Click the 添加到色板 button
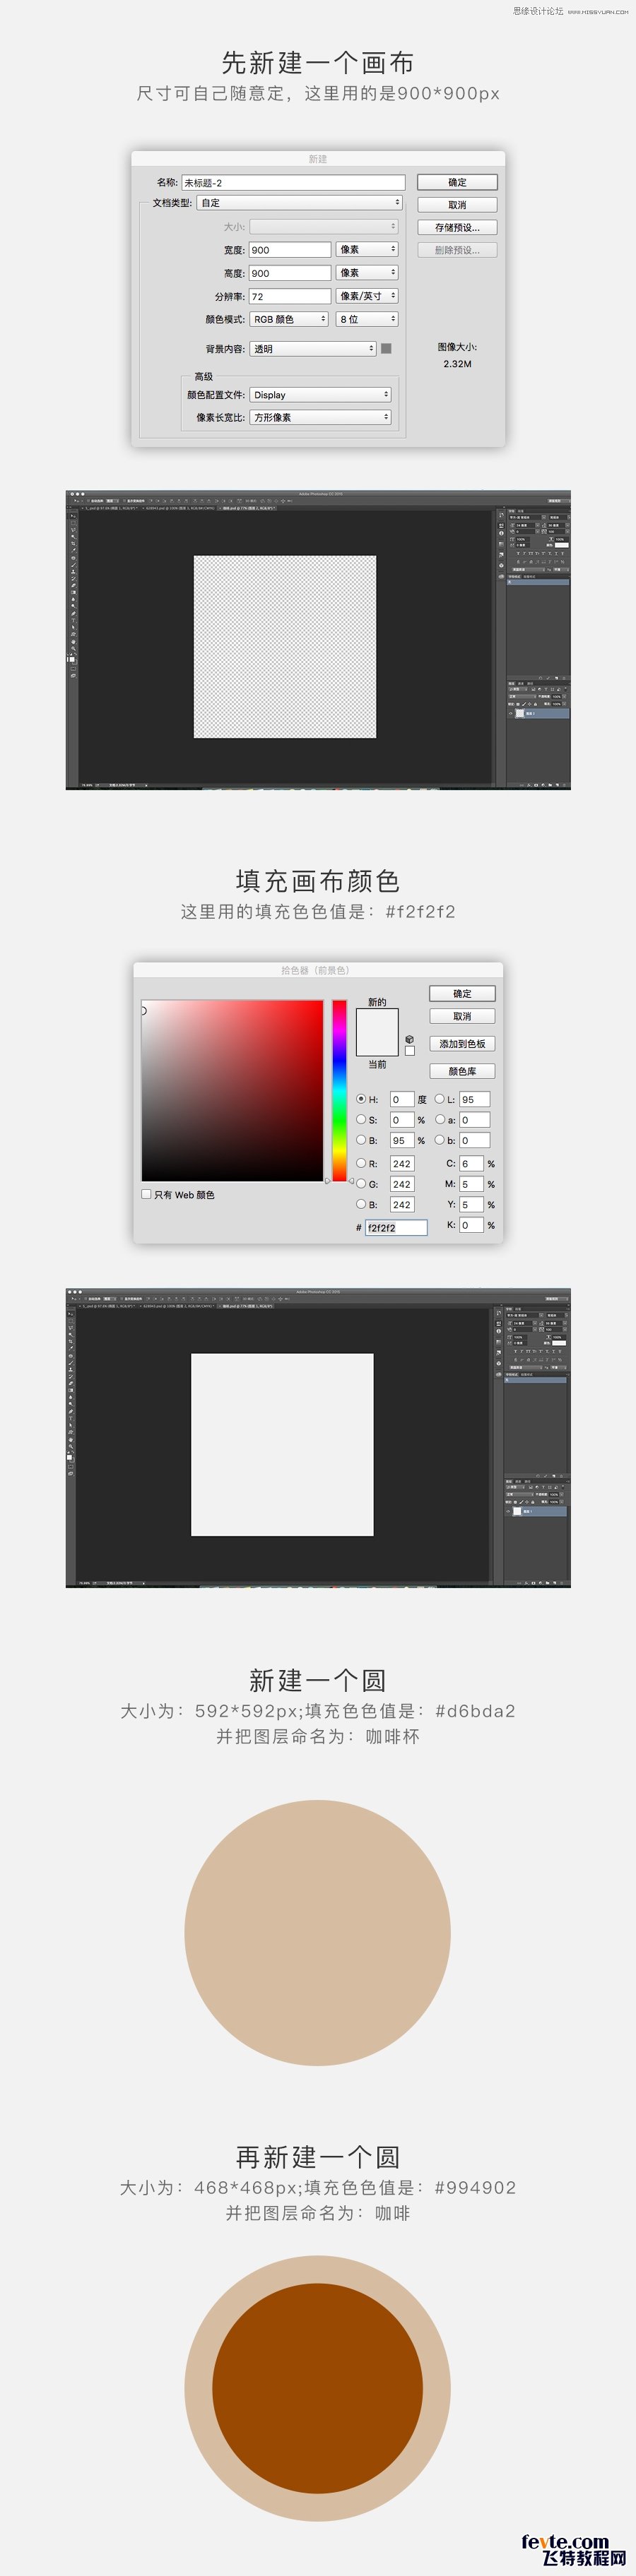Viewport: 636px width, 2576px height. [x=462, y=1043]
